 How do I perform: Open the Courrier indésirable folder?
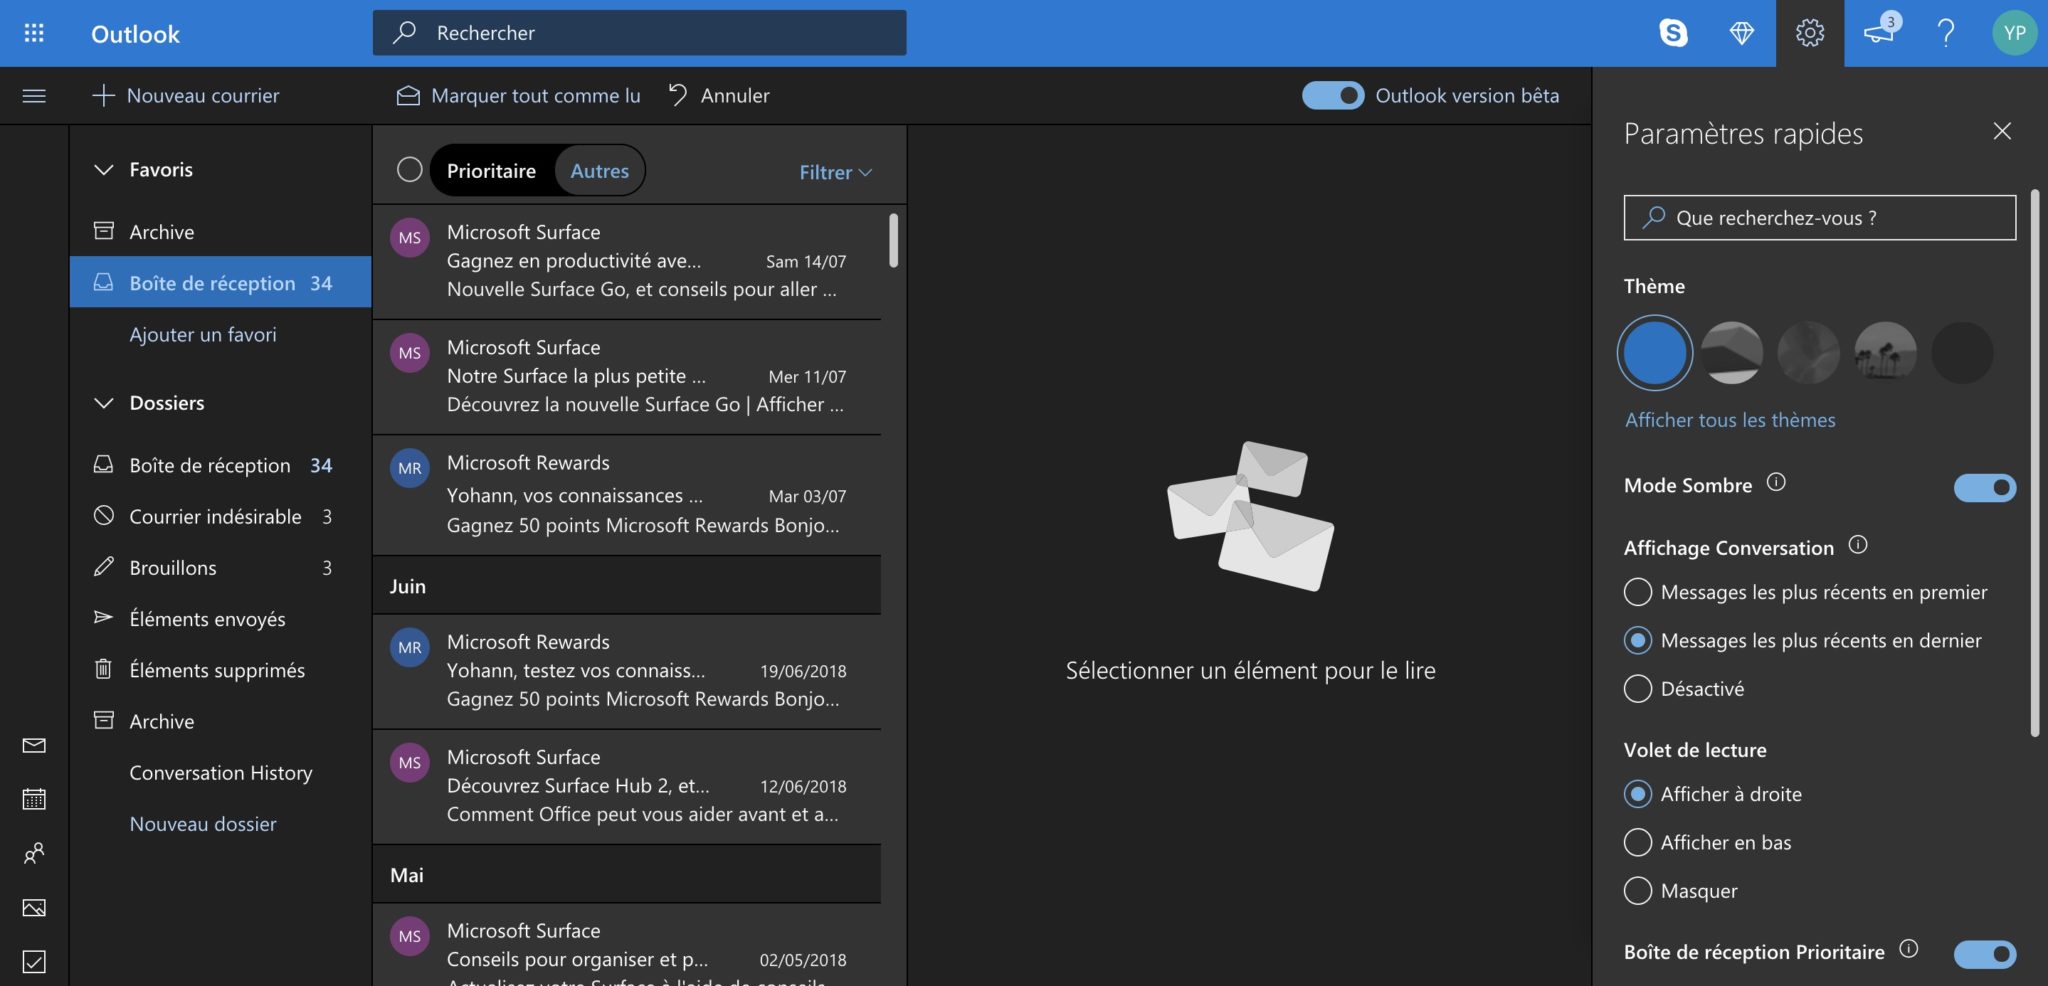coord(215,517)
